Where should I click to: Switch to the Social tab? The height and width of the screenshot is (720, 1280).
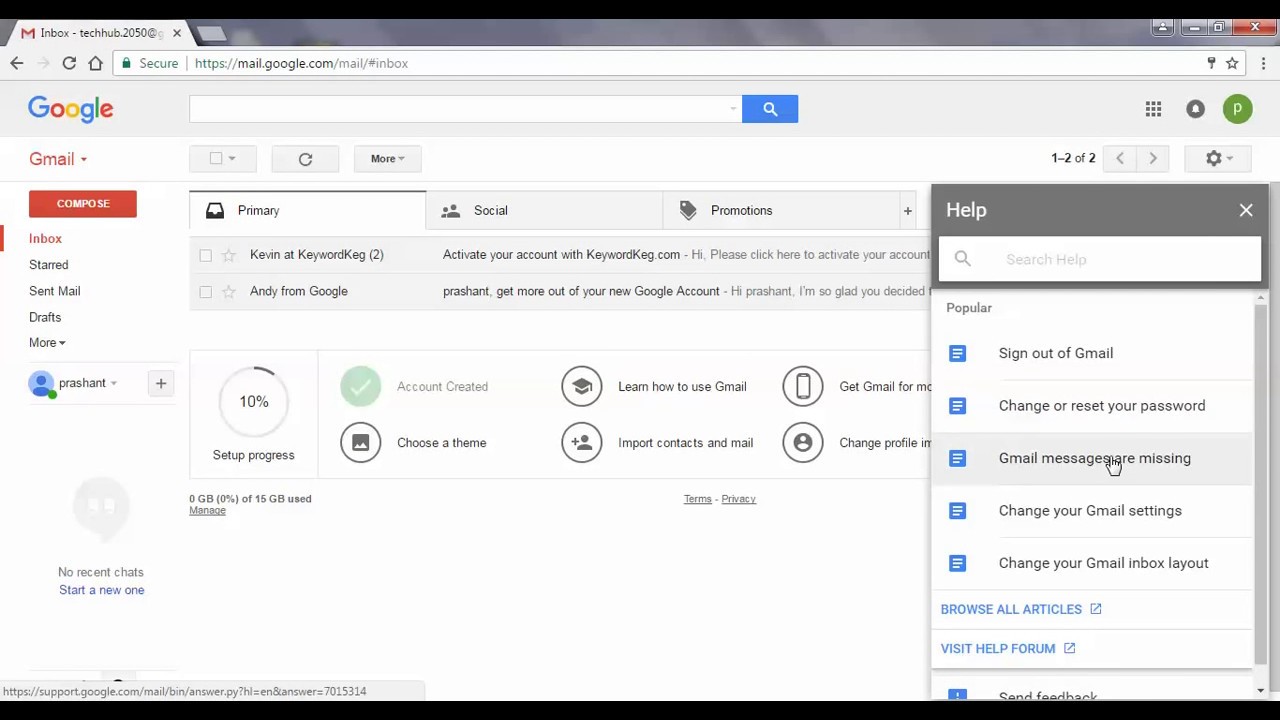click(544, 211)
